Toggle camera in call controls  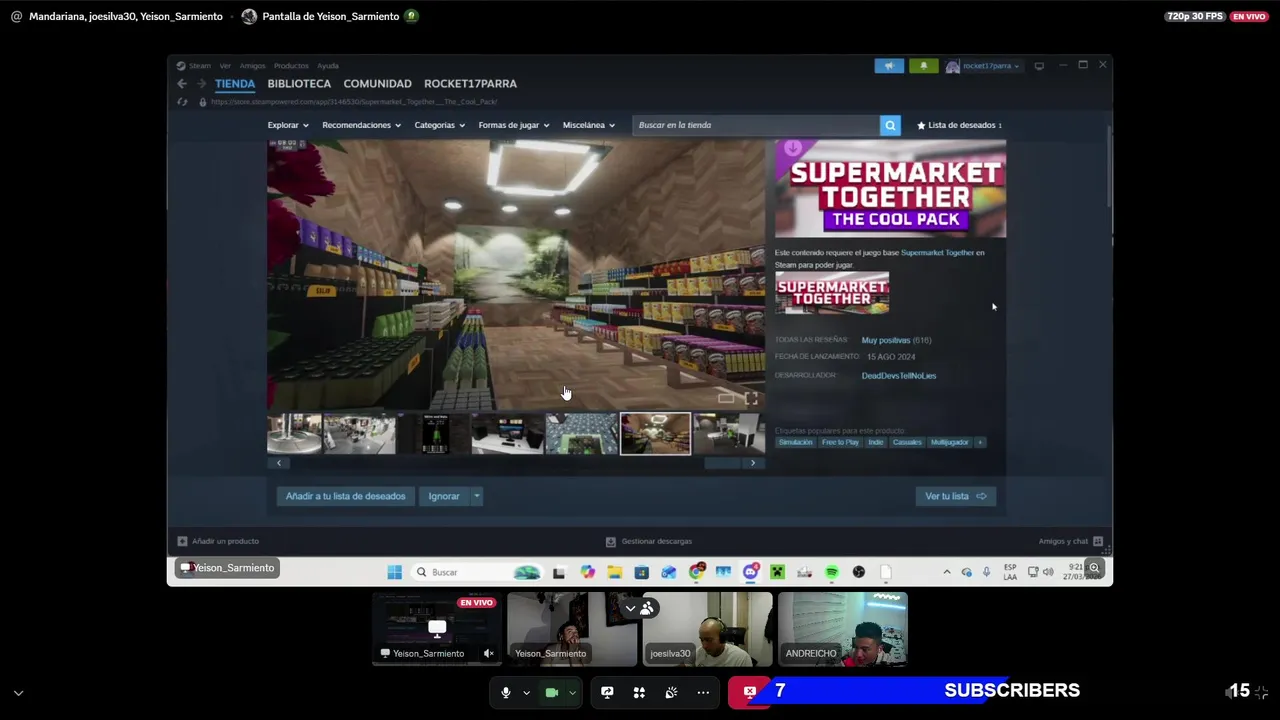[551, 692]
